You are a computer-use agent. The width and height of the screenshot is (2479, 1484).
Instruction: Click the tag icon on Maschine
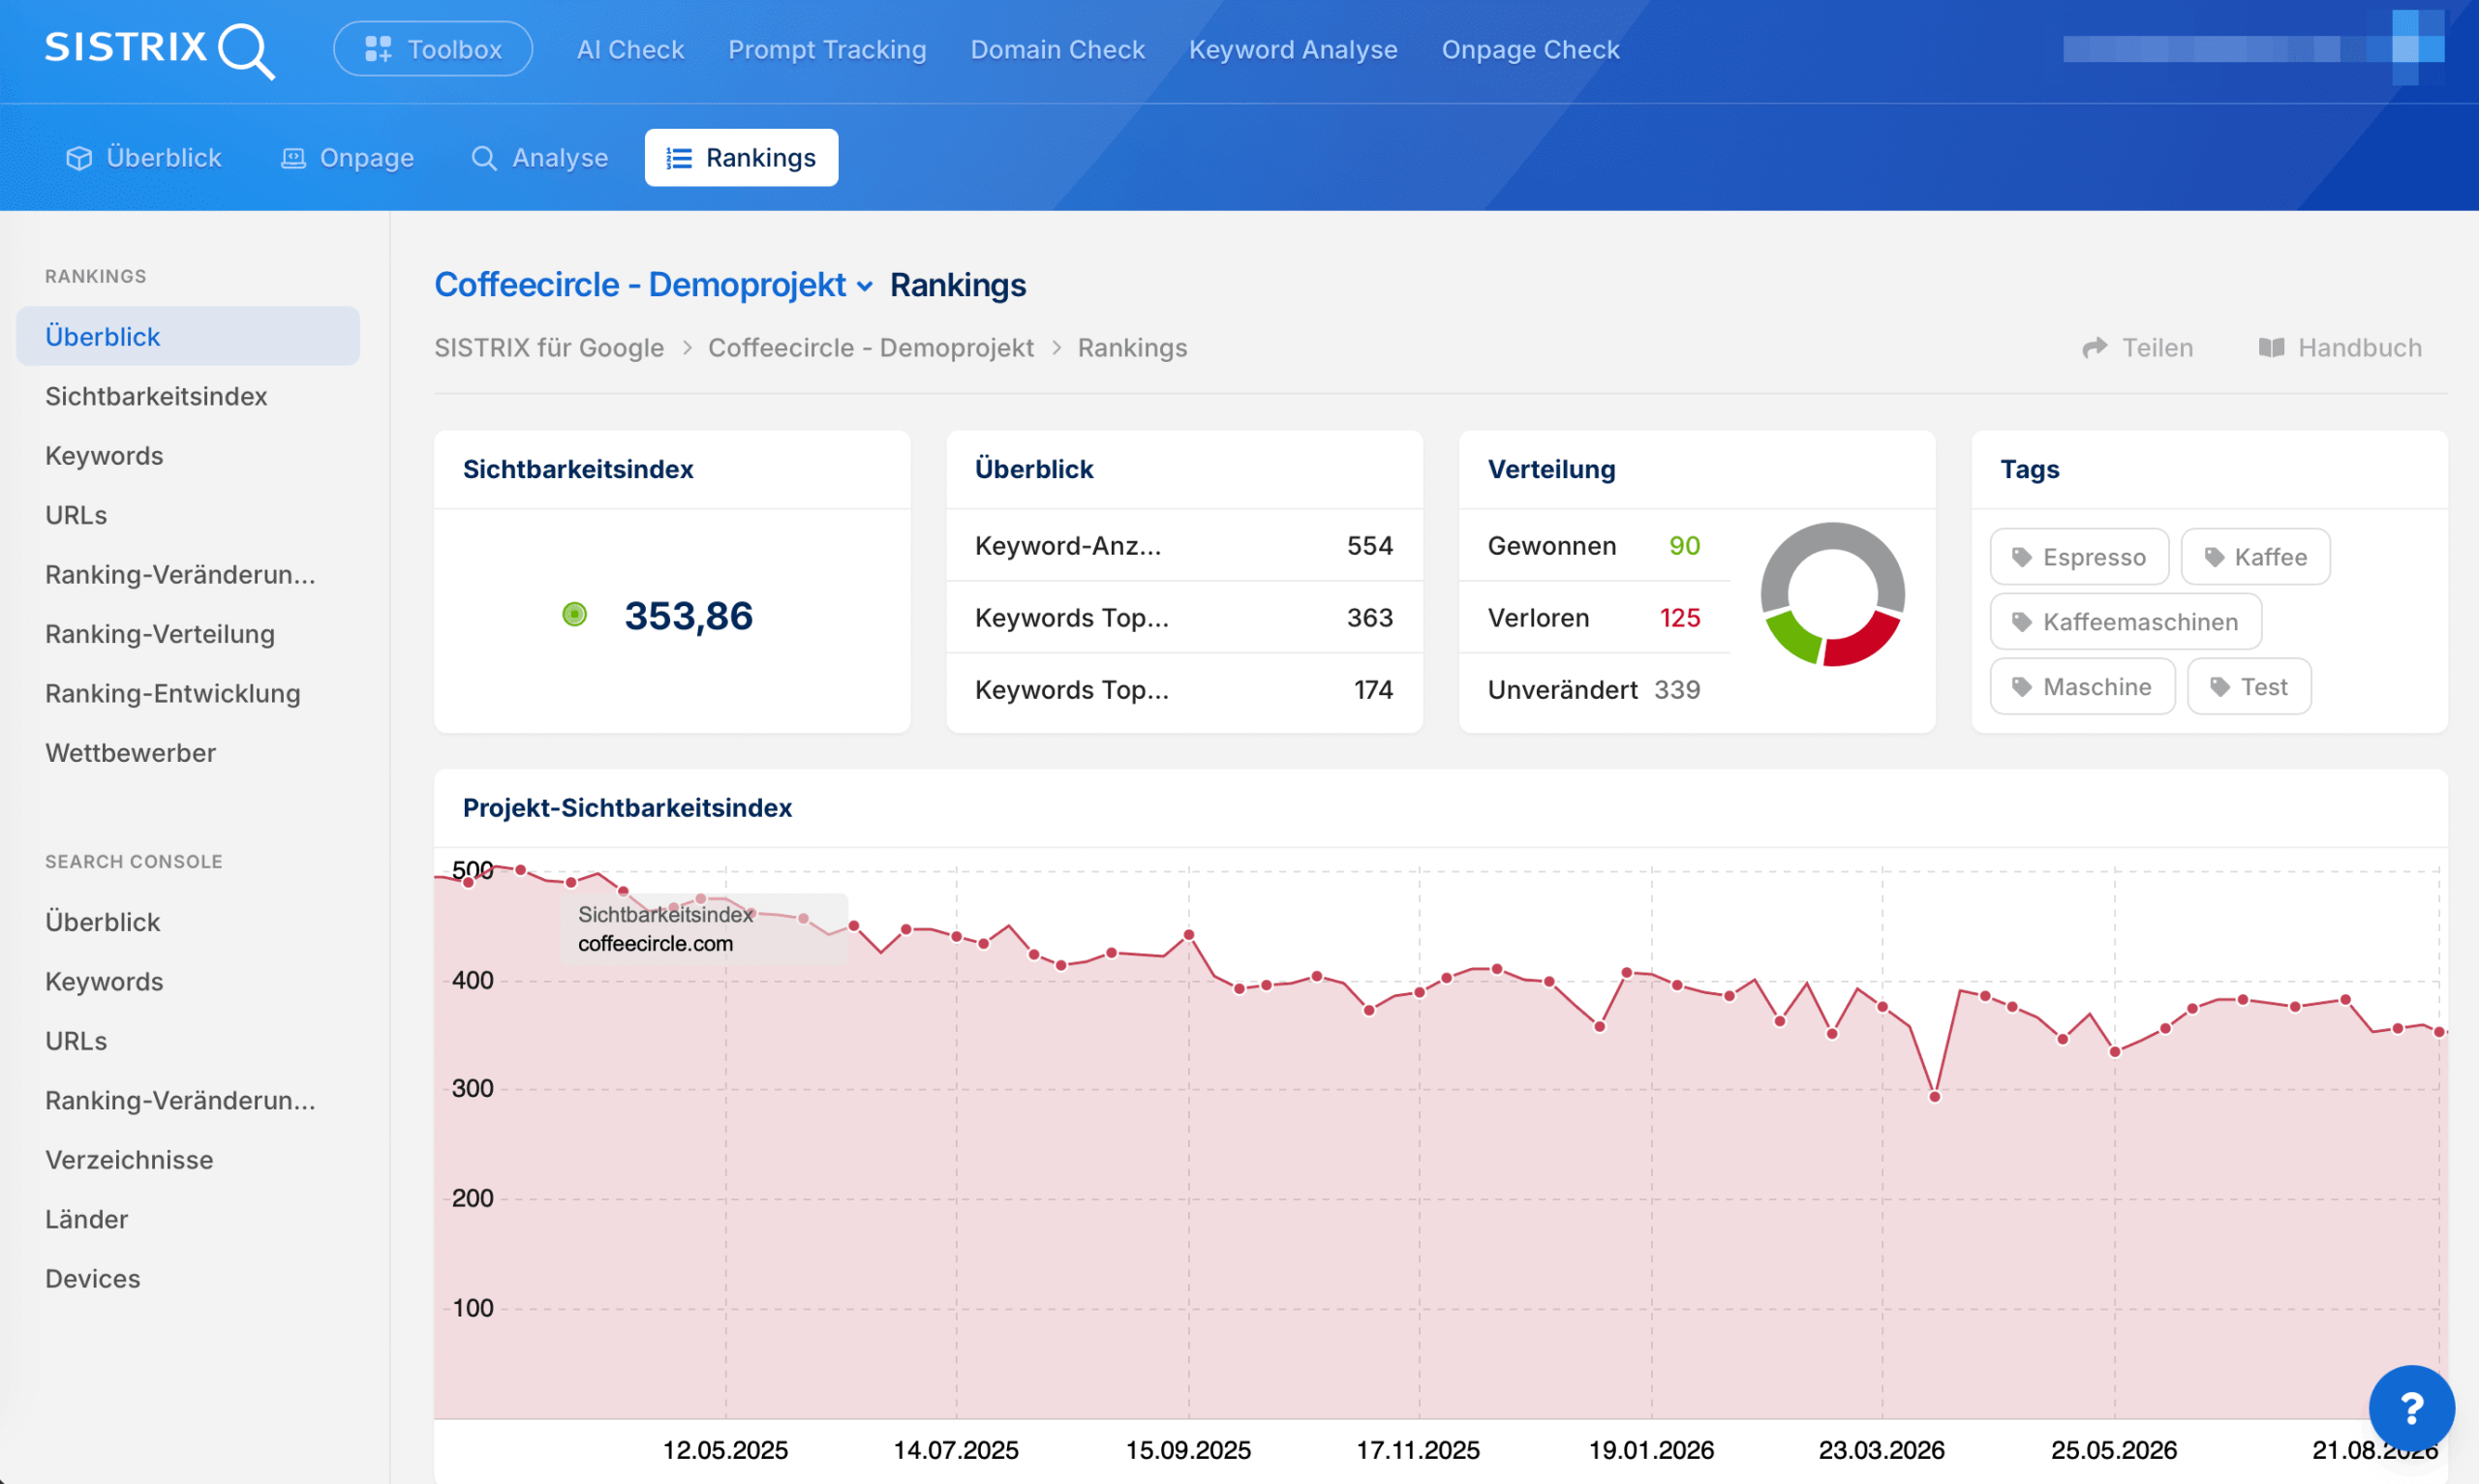pyautogui.click(x=2021, y=687)
